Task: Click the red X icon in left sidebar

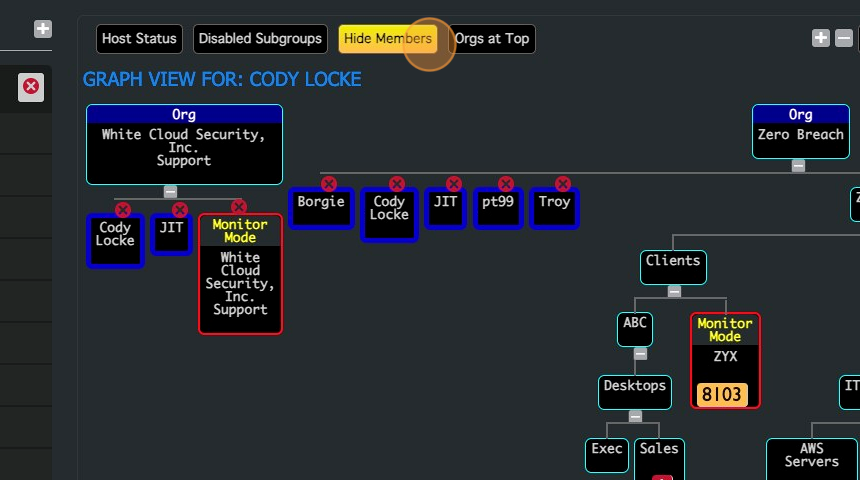Action: [31, 87]
